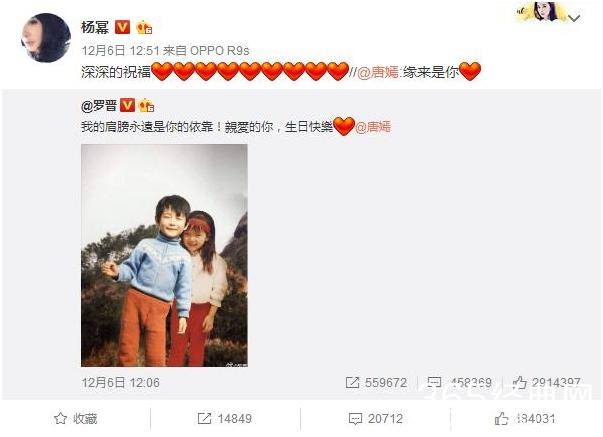
Task: Click the decorative avatar badge beside the chevron
Action: coord(542,12)
